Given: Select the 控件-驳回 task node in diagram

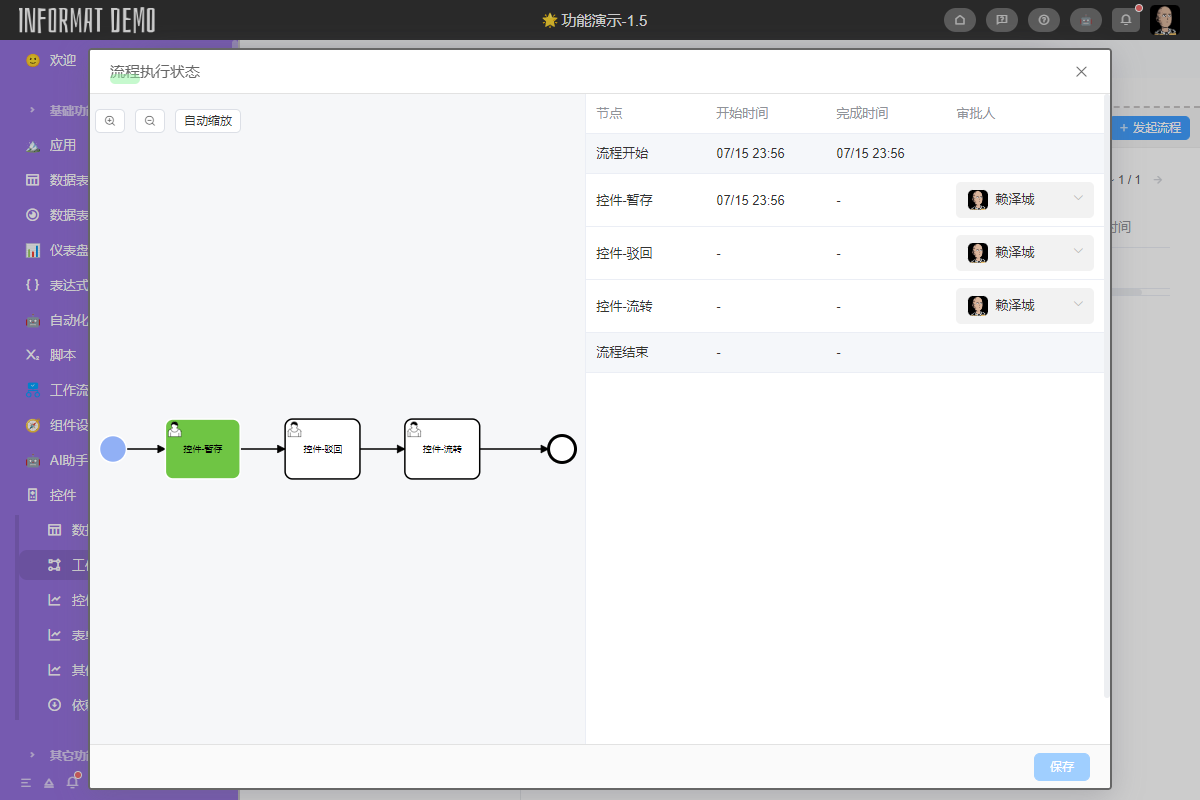Looking at the screenshot, I should [322, 449].
